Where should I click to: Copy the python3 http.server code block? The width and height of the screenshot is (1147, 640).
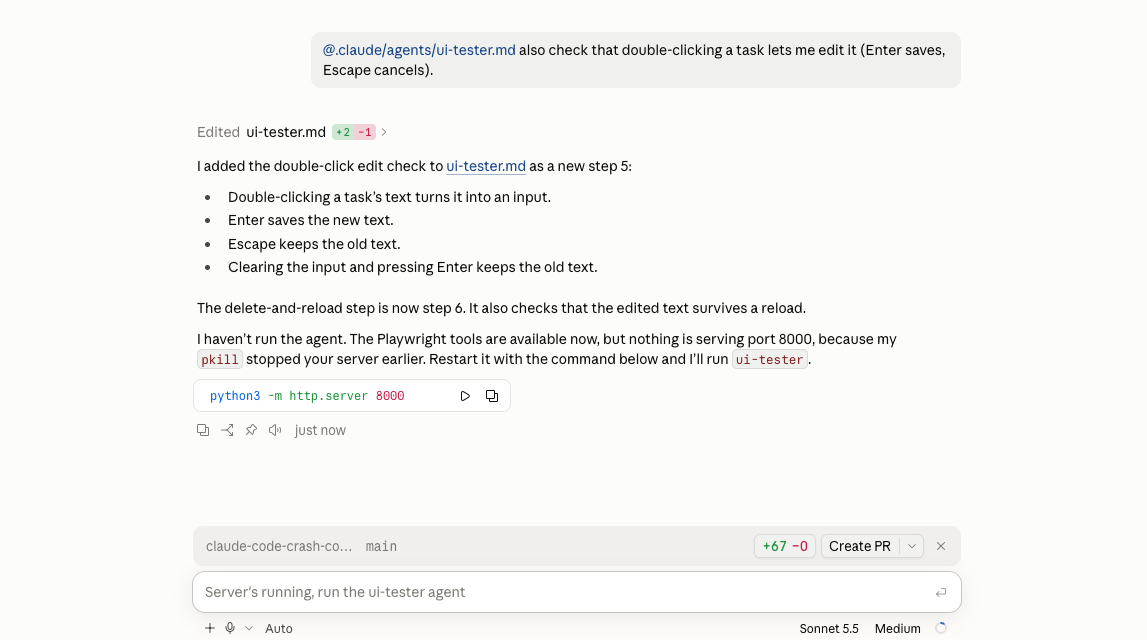pyautogui.click(x=492, y=396)
